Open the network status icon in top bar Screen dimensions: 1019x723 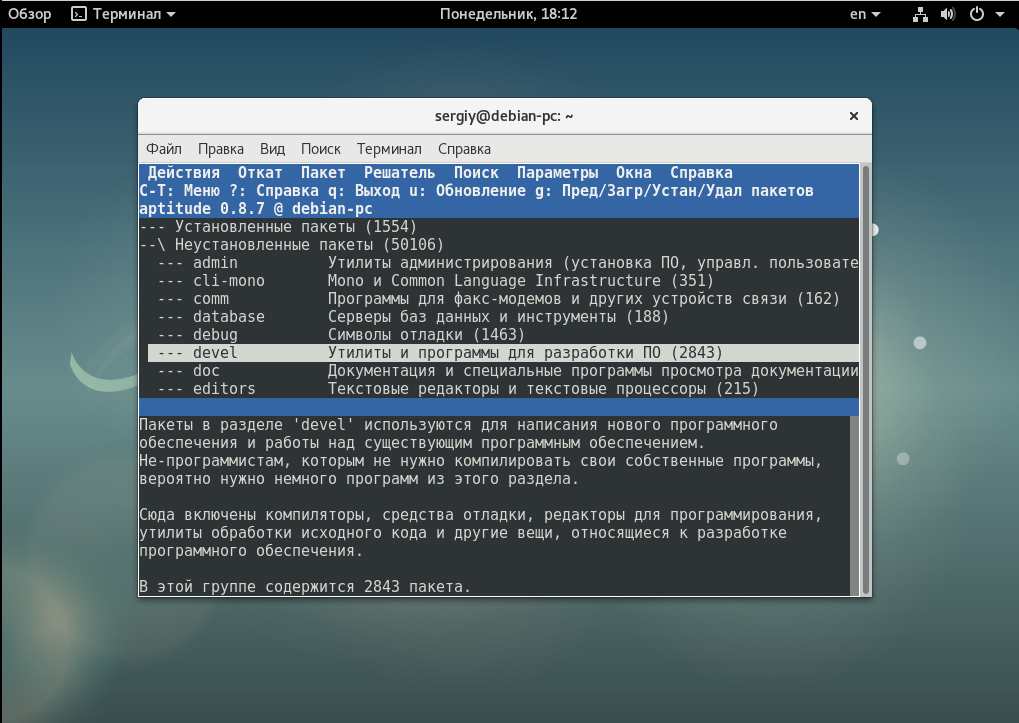pyautogui.click(x=920, y=14)
